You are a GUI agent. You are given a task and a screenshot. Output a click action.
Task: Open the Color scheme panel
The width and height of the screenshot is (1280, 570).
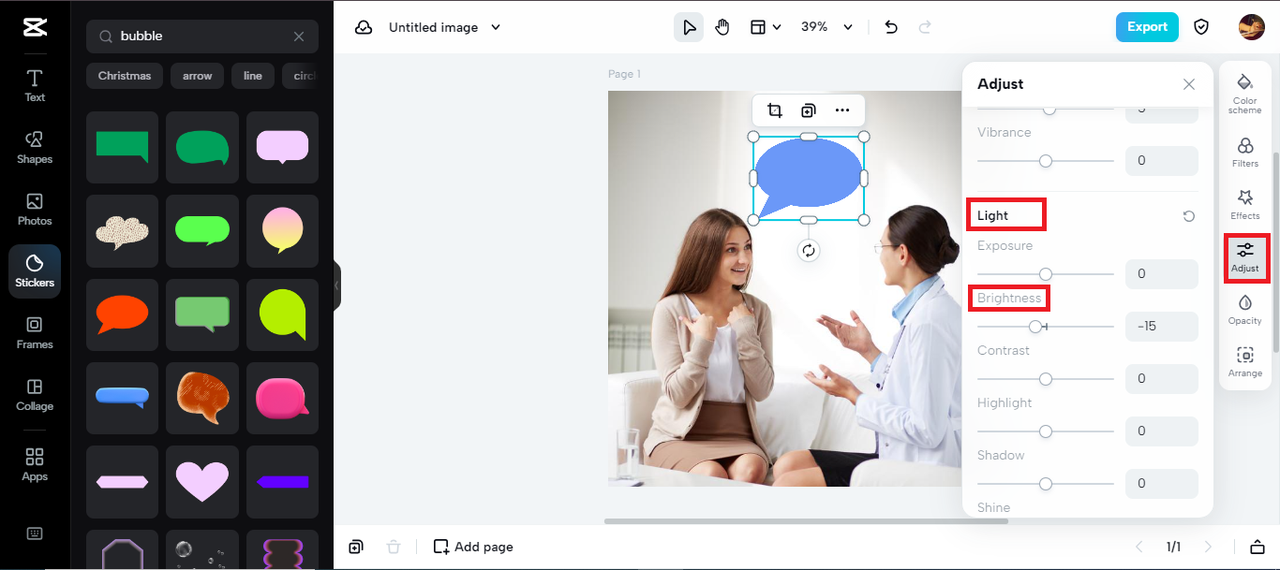tap(1245, 93)
